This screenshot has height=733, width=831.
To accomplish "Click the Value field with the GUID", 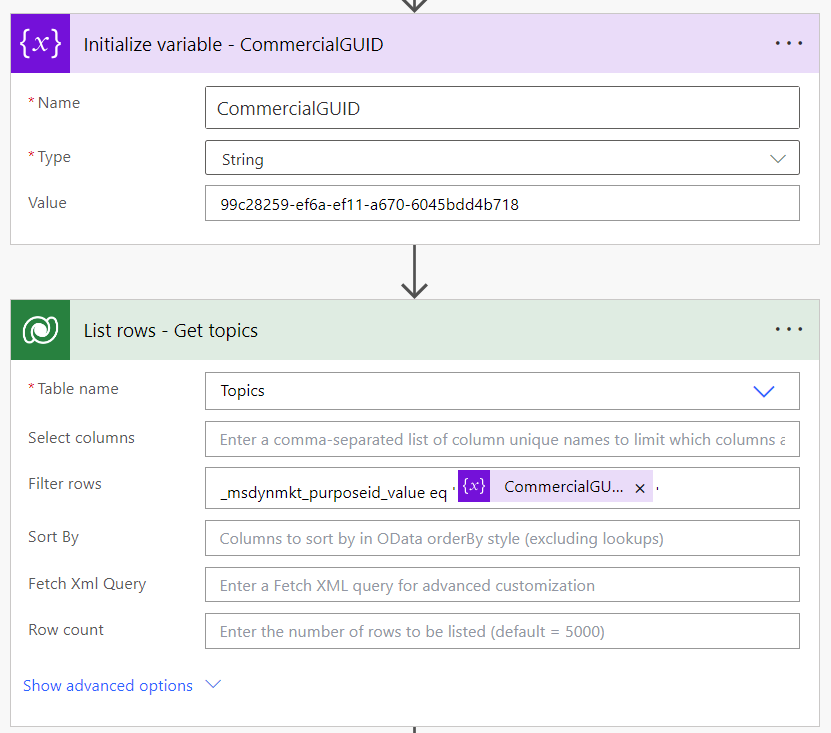I will click(x=501, y=204).
